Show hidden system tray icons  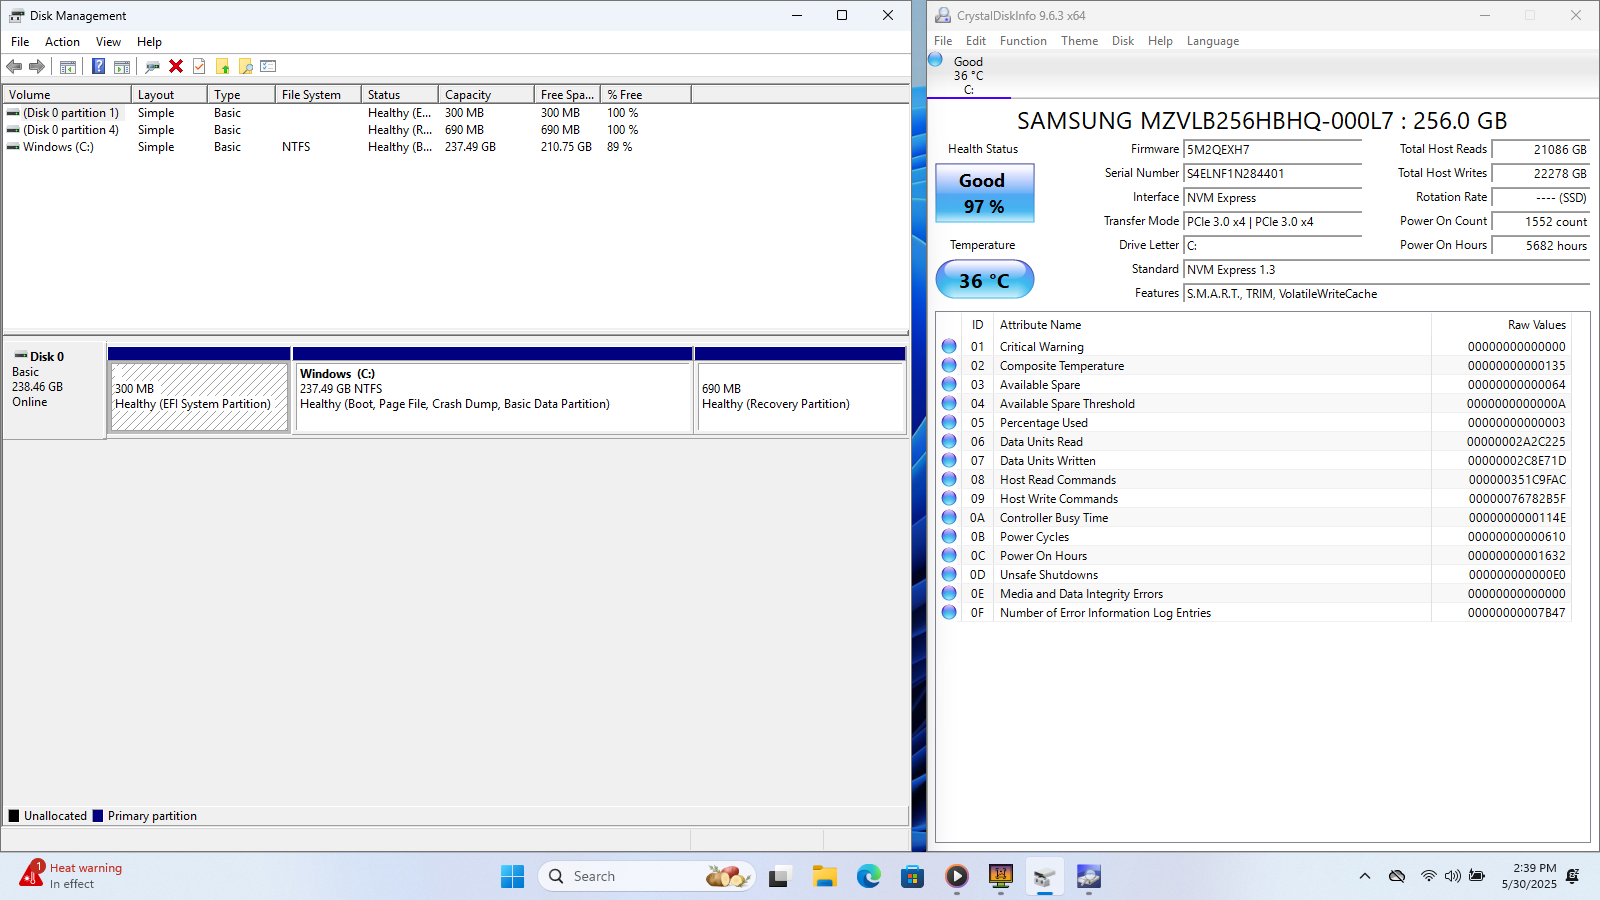[1365, 876]
